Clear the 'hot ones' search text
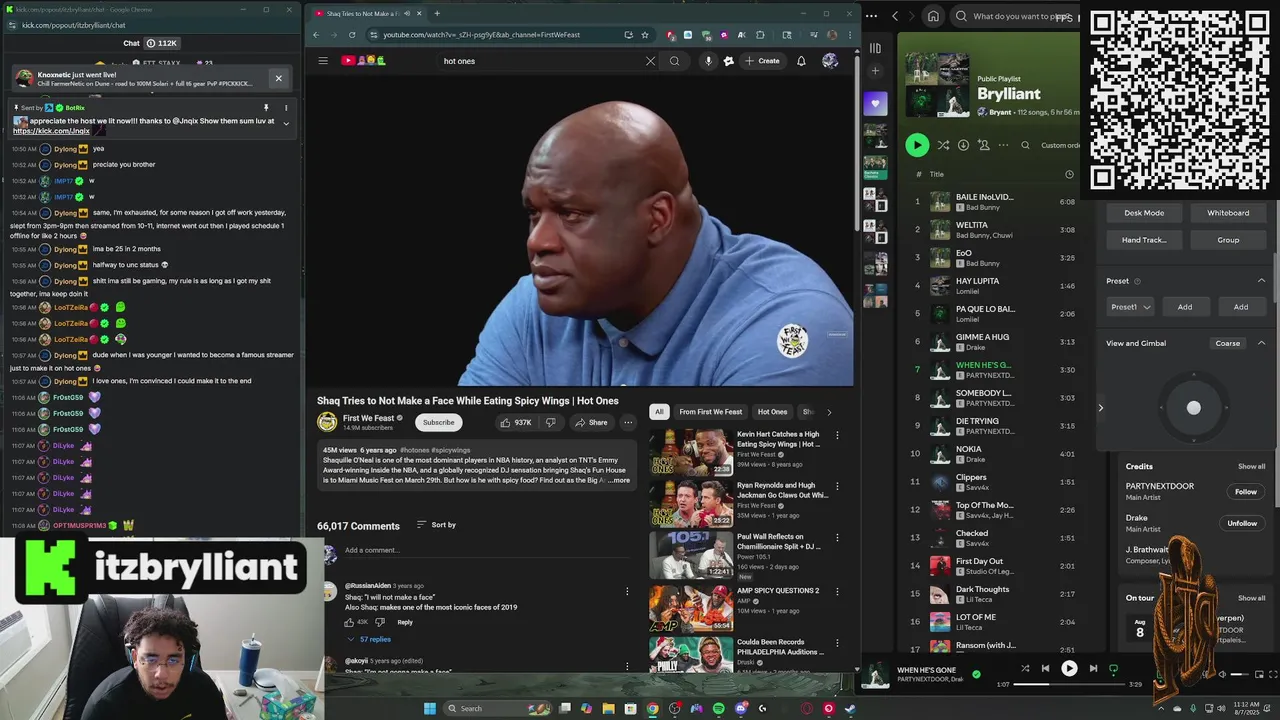 pos(650,61)
